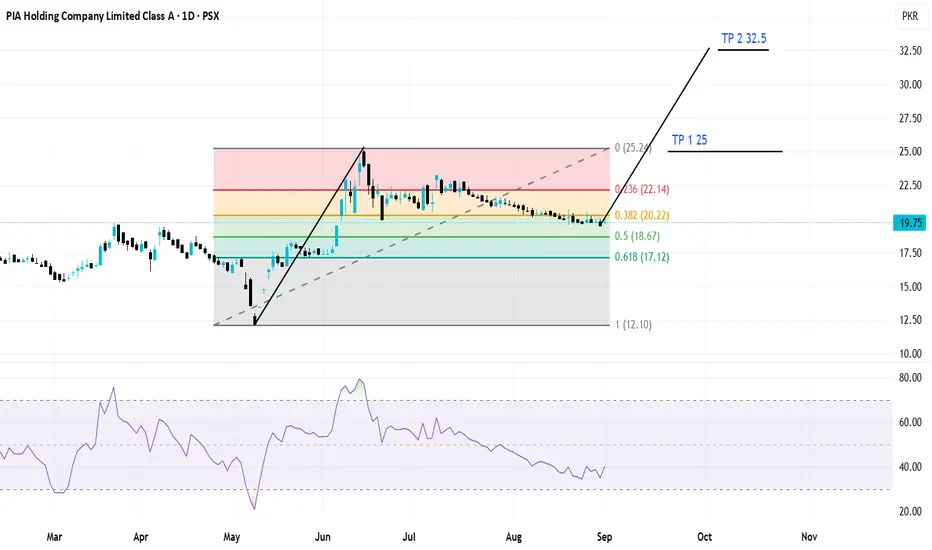
Task: Click the RSI 40.00 axis label
Action: click(x=910, y=467)
